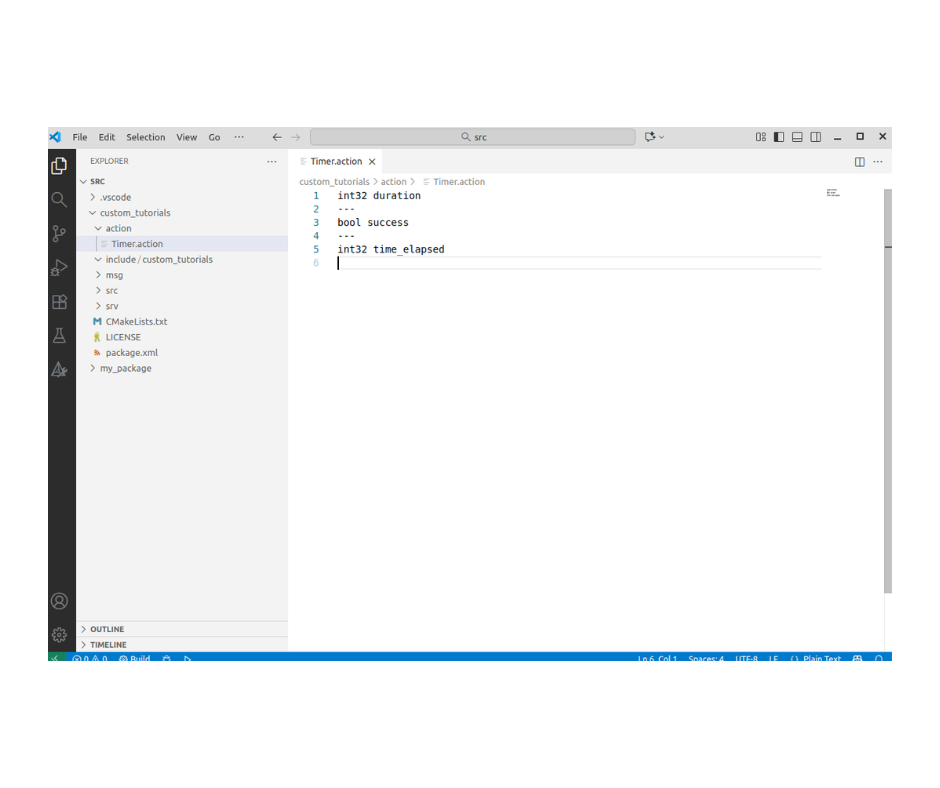Viewport: 940px width, 788px height.
Task: Switch to the Timer.action editor tab
Action: (x=336, y=162)
